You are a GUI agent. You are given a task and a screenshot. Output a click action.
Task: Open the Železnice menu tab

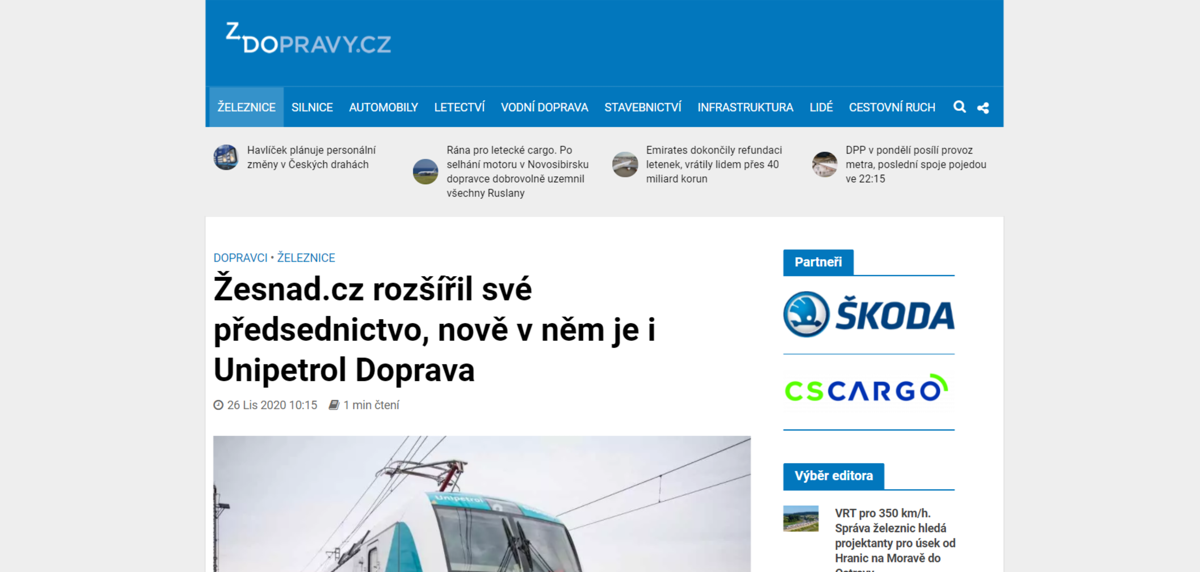point(246,107)
